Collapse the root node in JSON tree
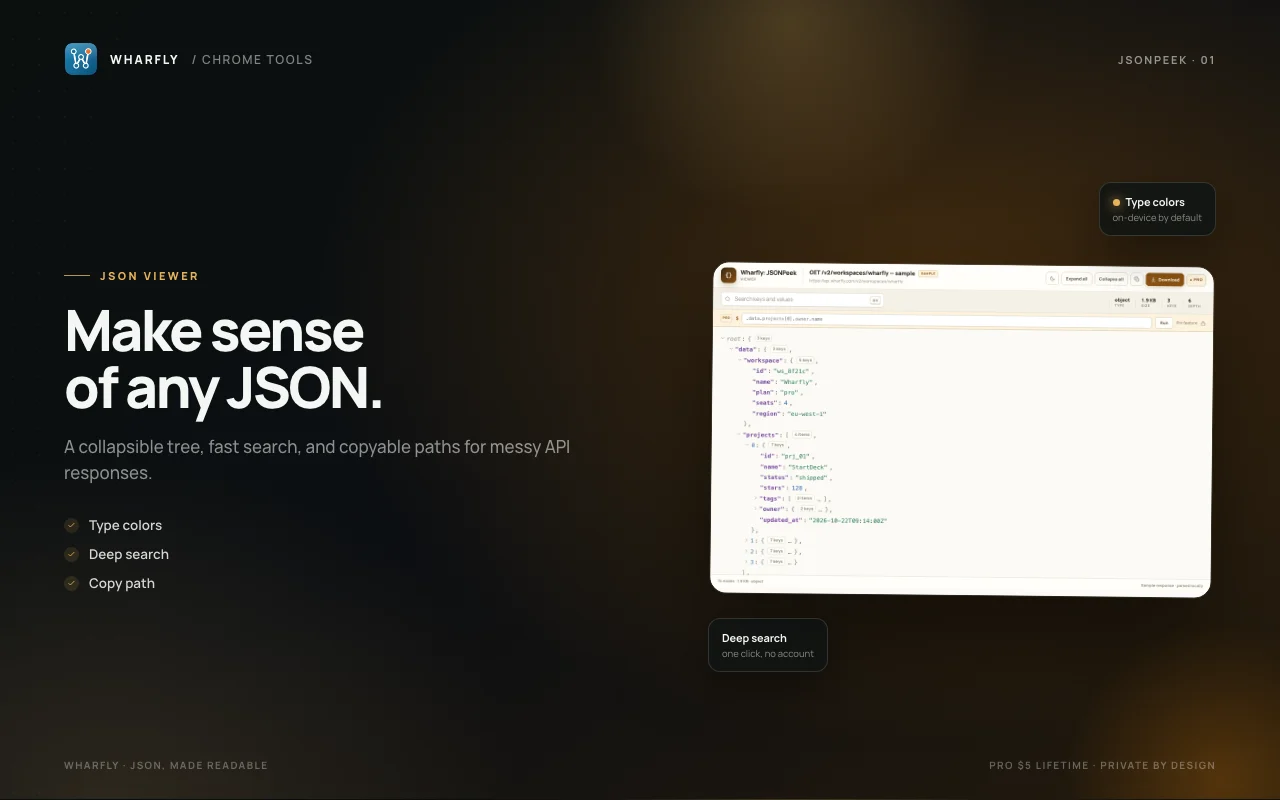 point(722,339)
